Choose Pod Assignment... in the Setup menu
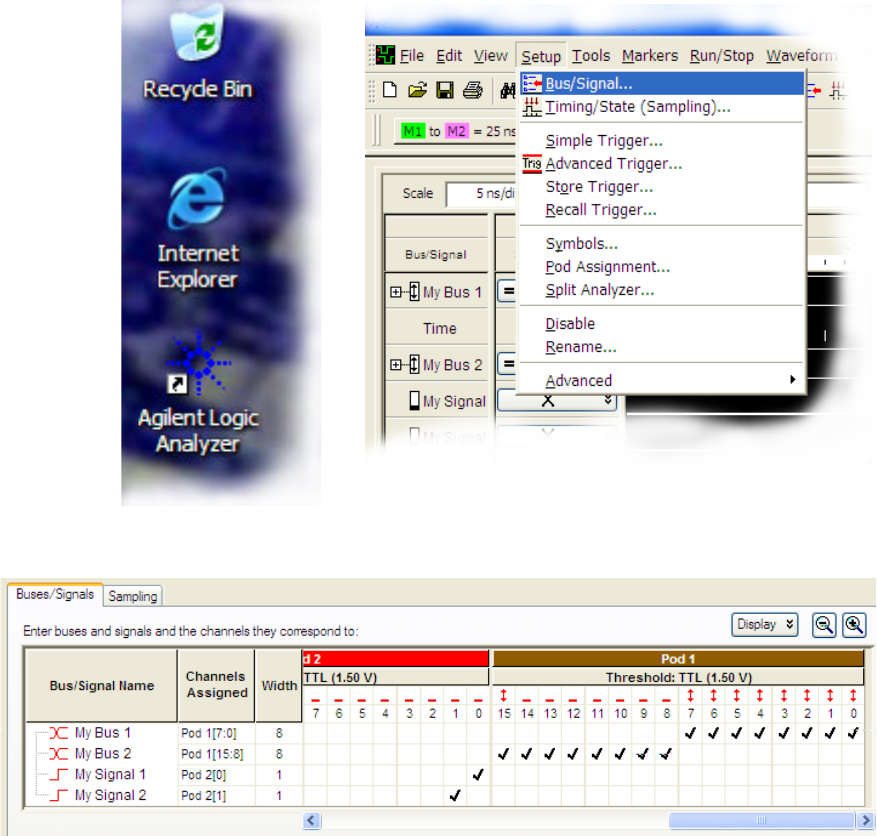Screen dimensions: 877x836 click(607, 267)
